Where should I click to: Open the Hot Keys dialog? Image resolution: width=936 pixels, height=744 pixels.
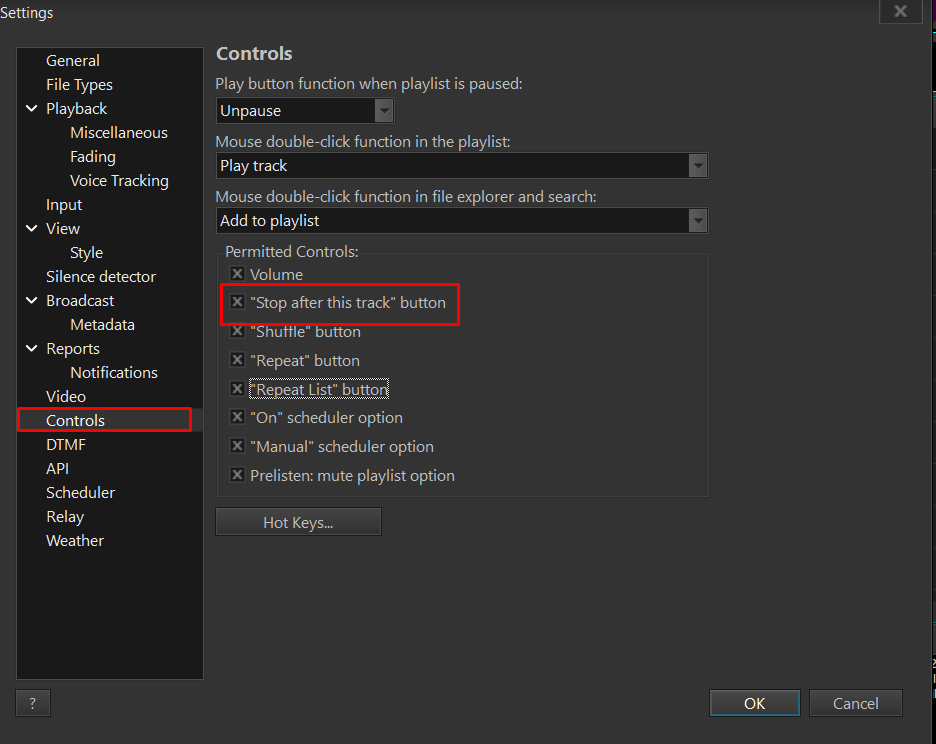(298, 522)
